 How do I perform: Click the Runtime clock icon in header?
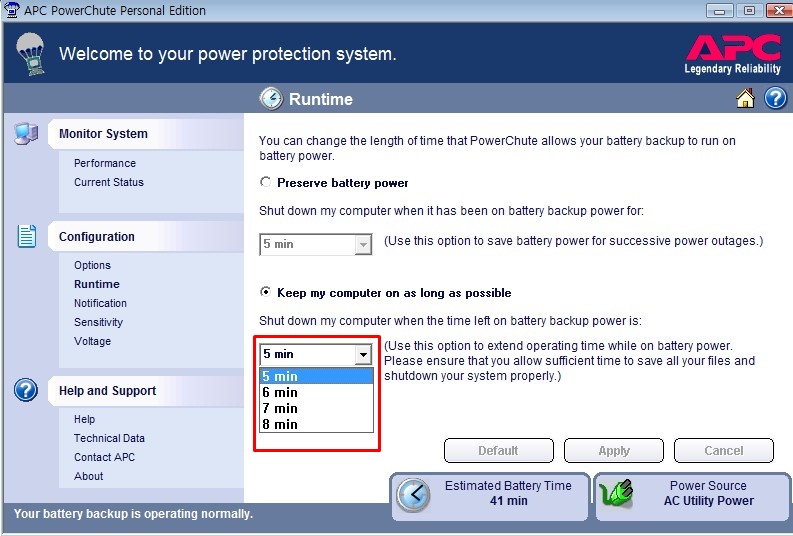271,99
